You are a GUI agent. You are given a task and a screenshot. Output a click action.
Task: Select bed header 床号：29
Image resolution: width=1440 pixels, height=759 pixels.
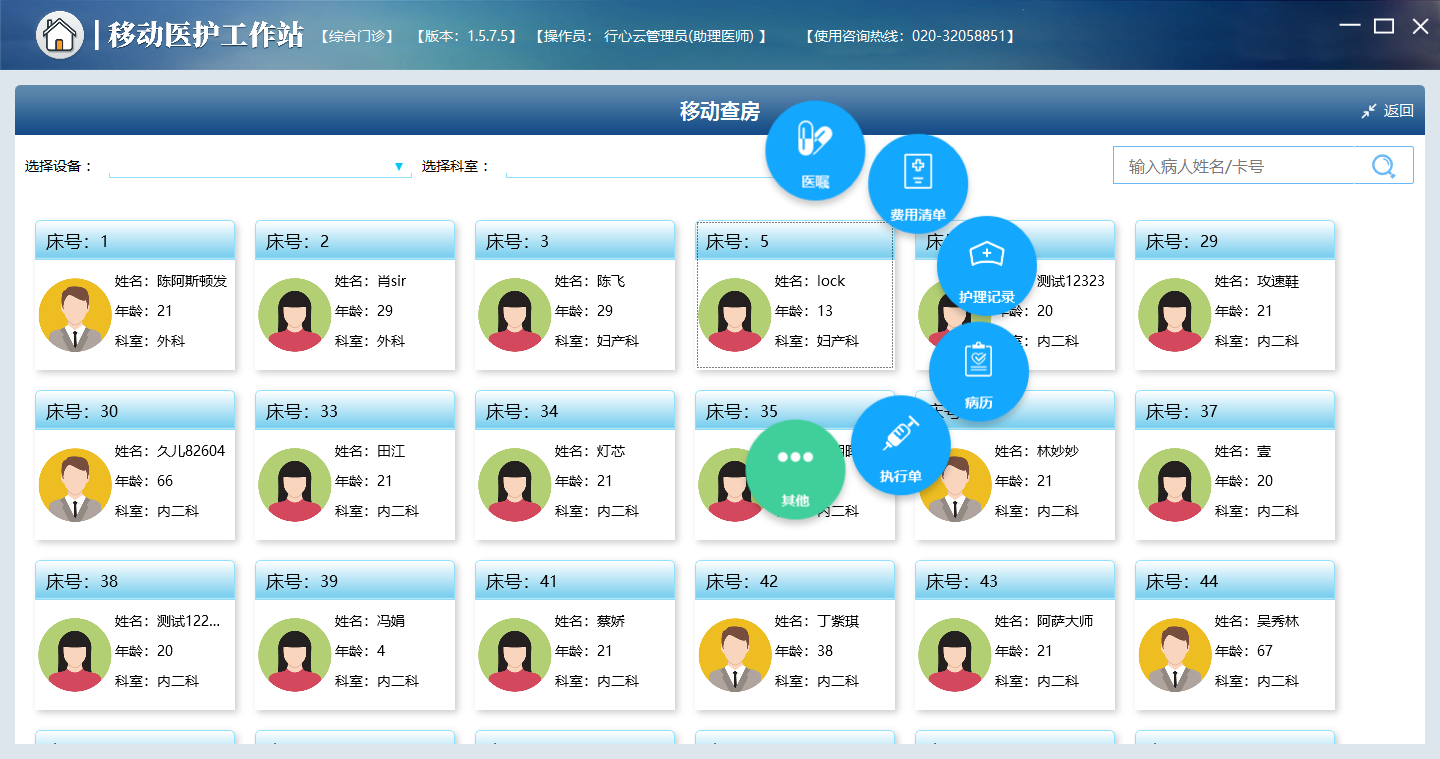tap(1235, 240)
